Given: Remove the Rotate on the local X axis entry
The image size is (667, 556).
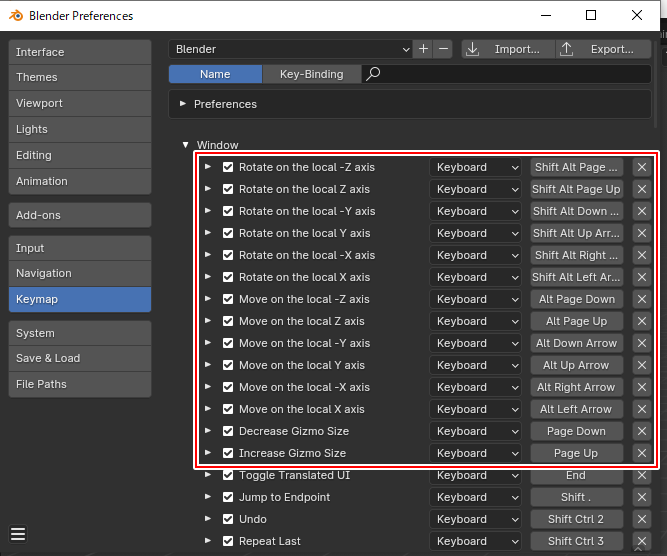Looking at the screenshot, I should coord(642,277).
